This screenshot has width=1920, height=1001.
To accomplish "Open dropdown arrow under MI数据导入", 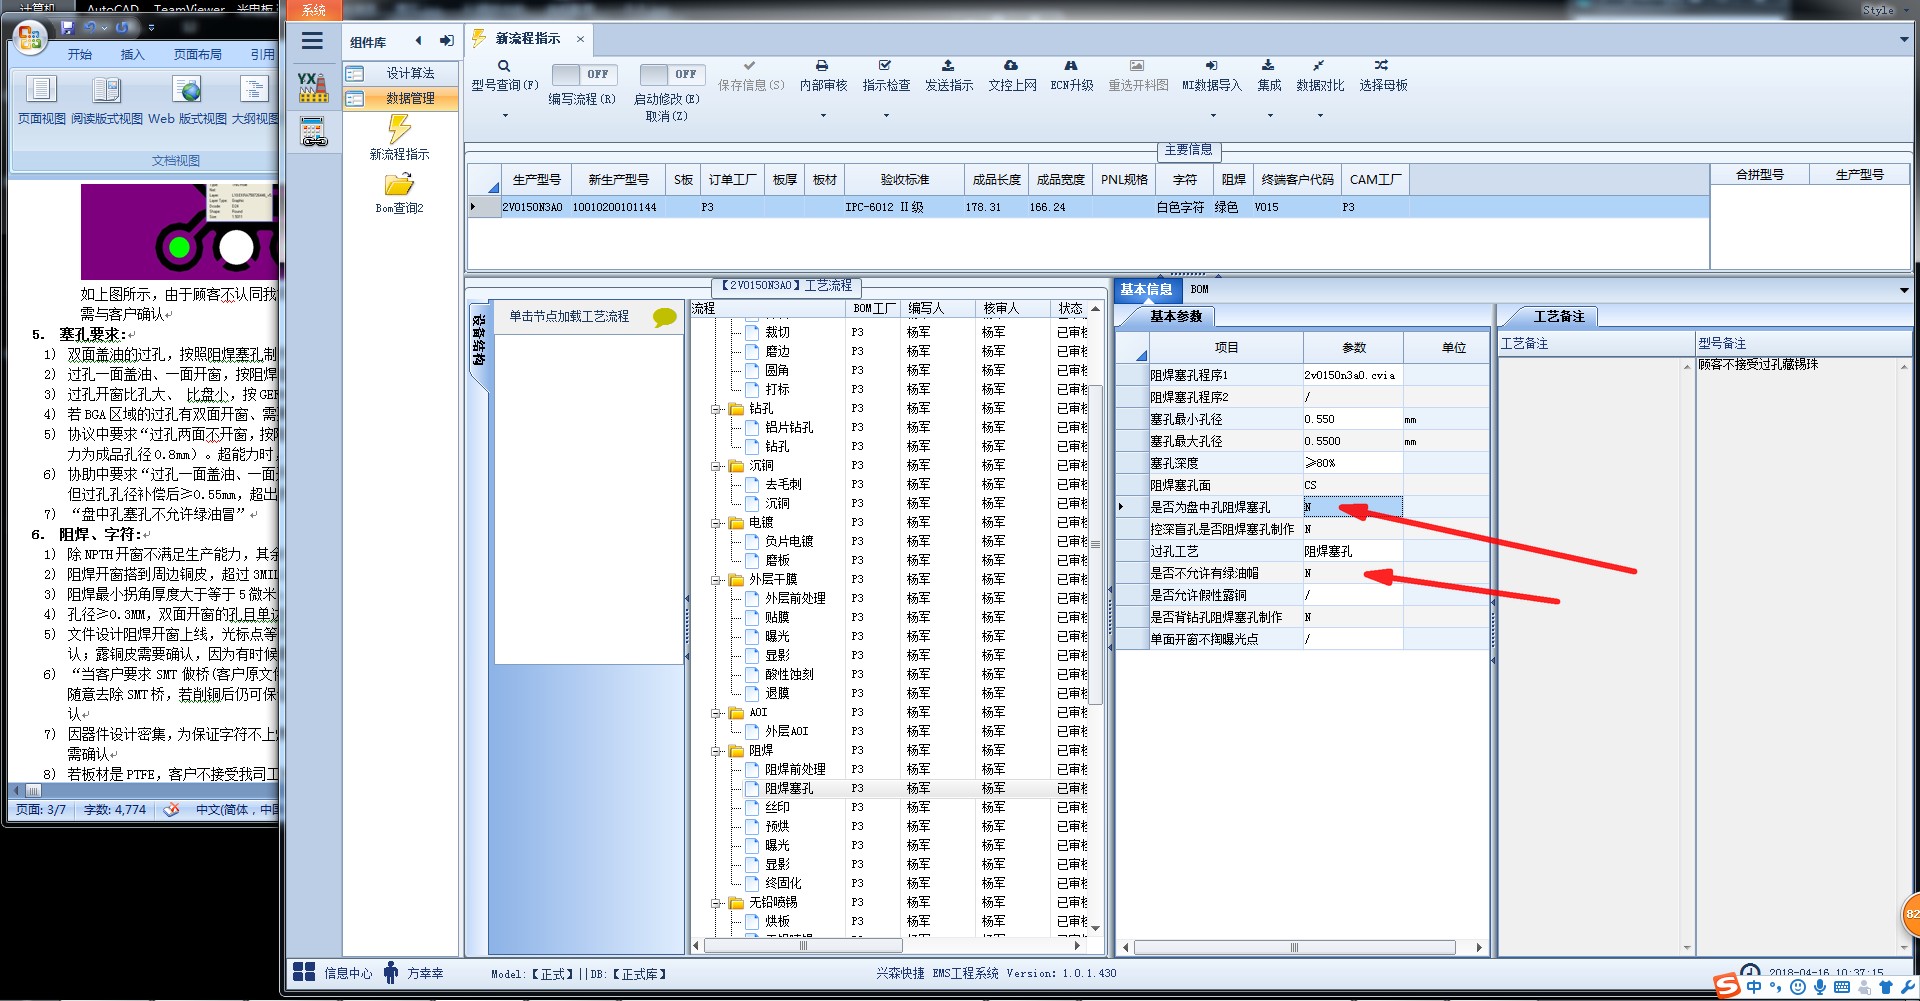I will (1212, 116).
